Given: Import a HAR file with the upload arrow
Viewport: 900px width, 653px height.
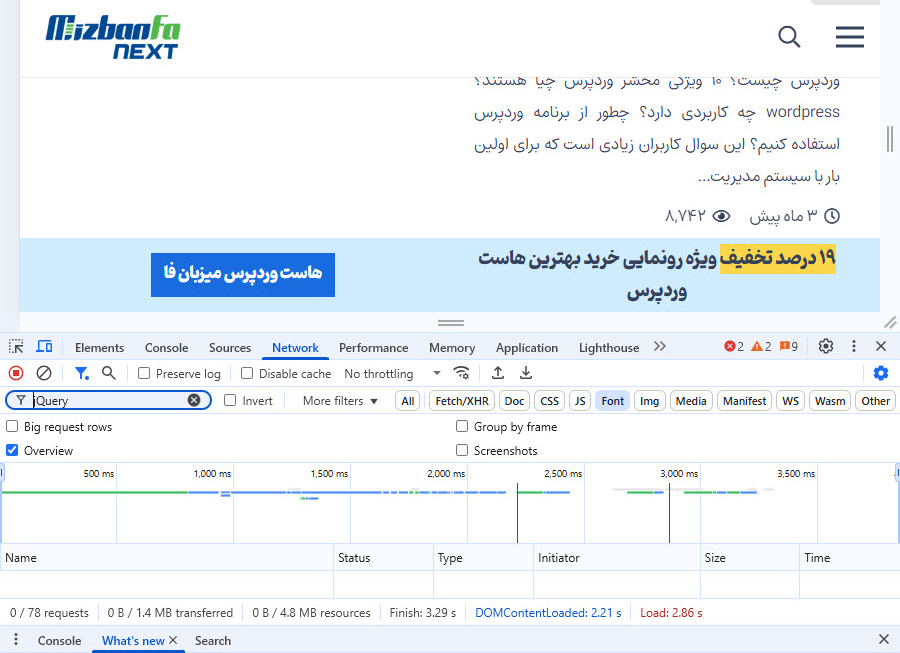Looking at the screenshot, I should coord(498,374).
